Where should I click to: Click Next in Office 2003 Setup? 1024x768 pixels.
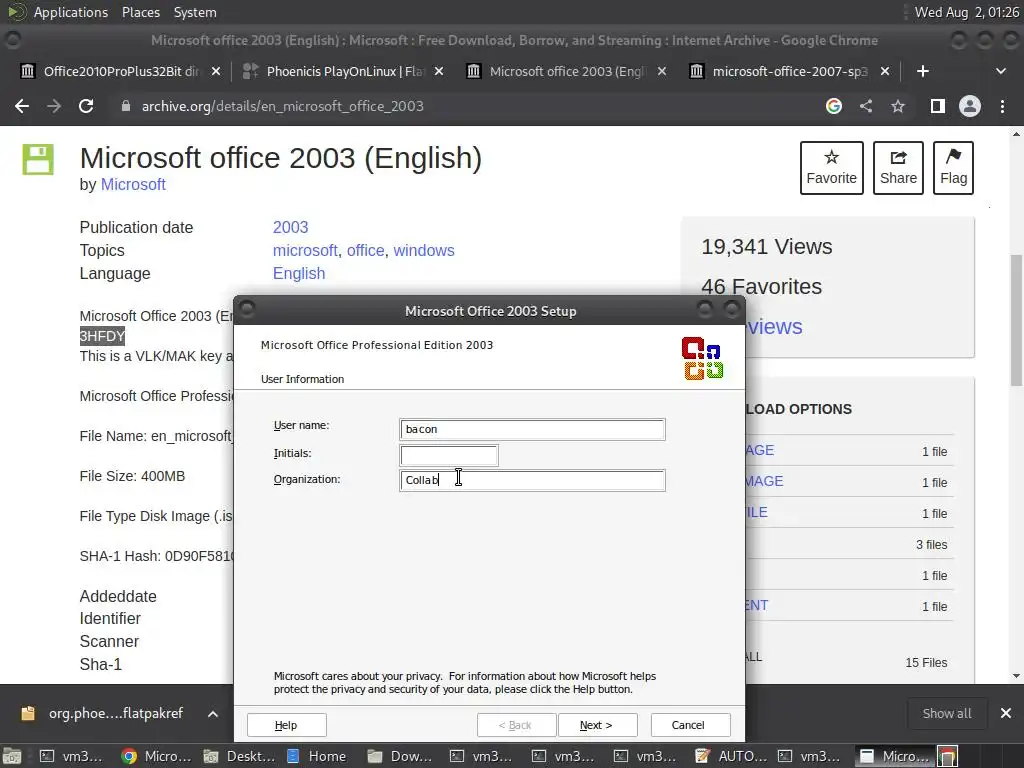pyautogui.click(x=596, y=725)
